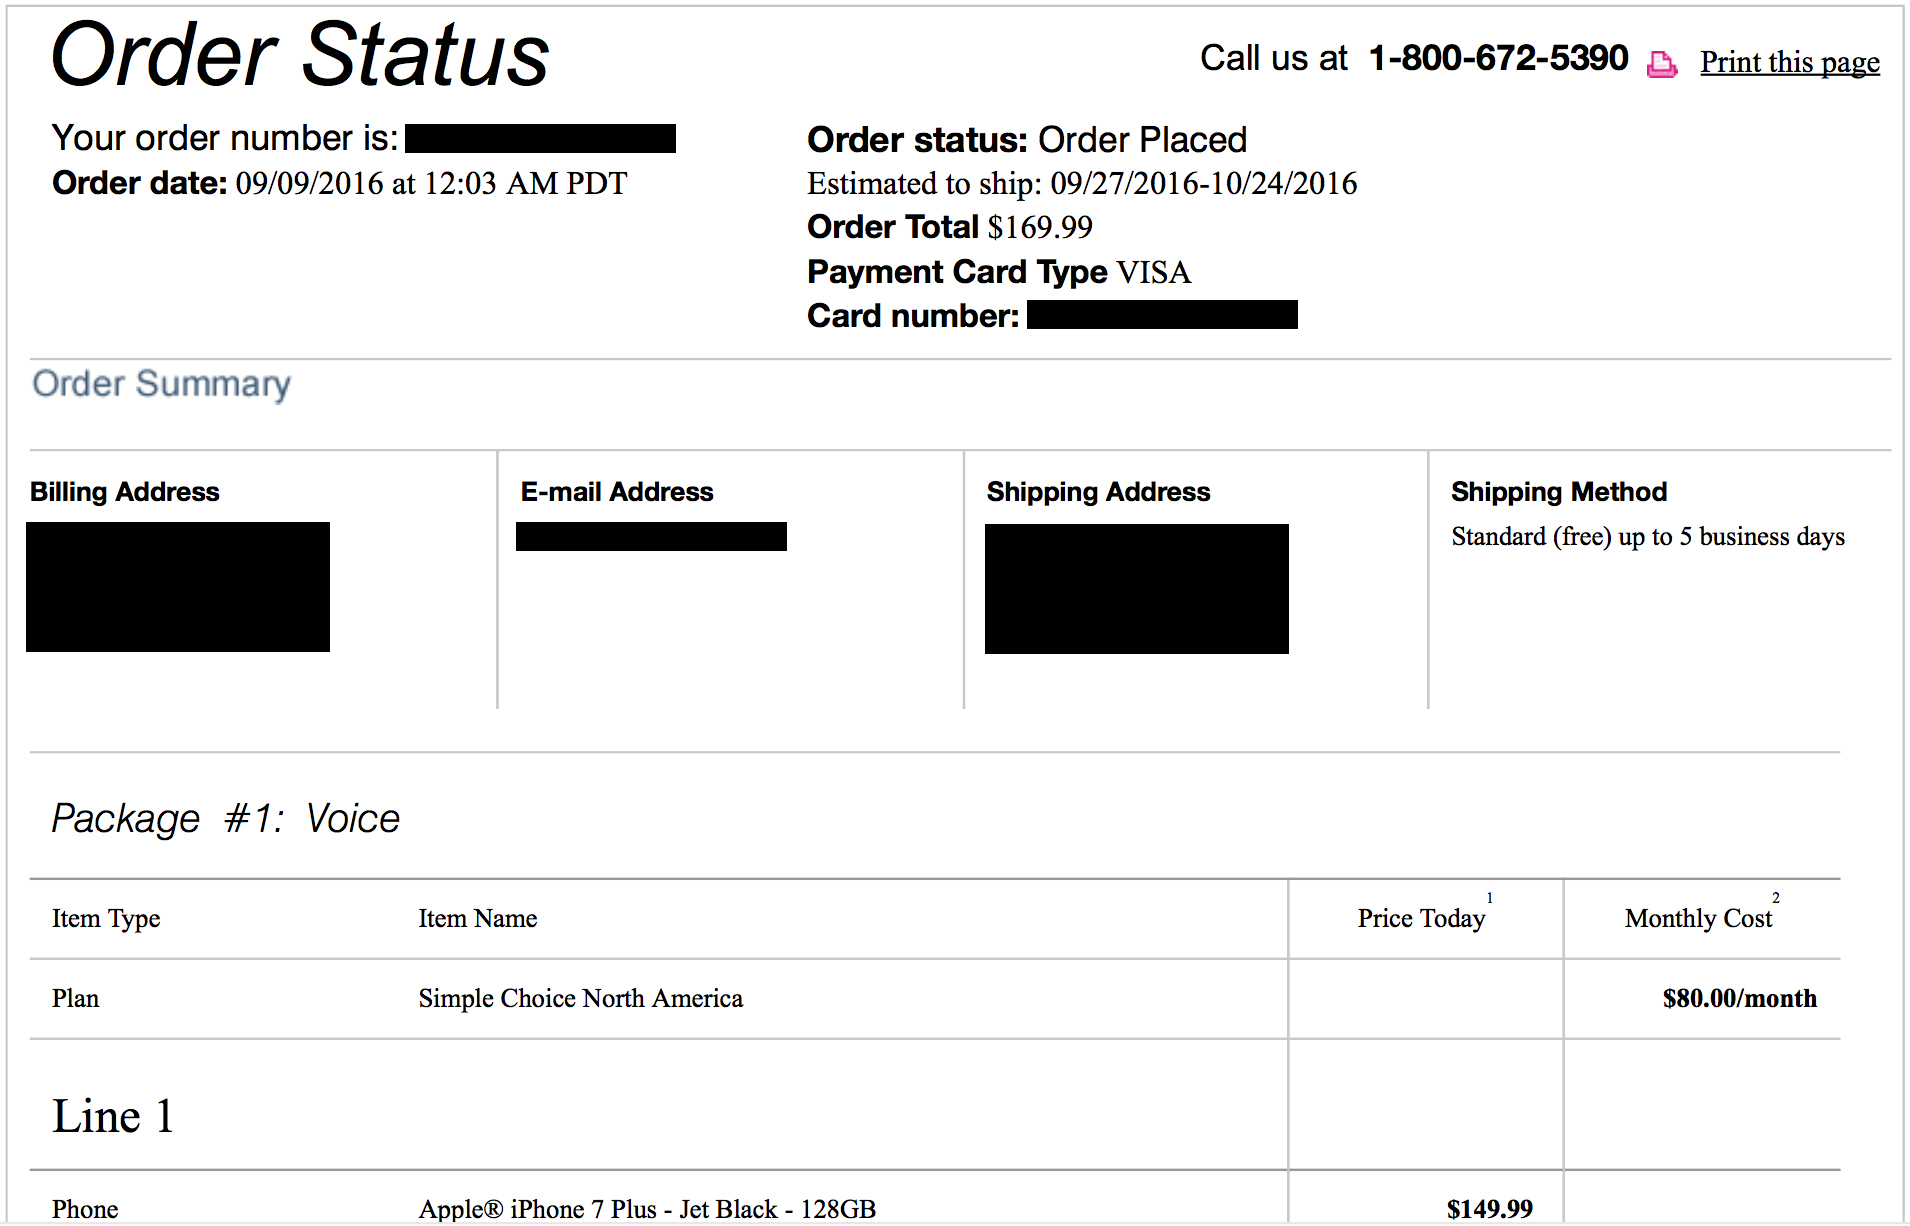The image size is (1910, 1226).
Task: Click the 1-800-672-5390 phone number
Action: [x=1498, y=59]
